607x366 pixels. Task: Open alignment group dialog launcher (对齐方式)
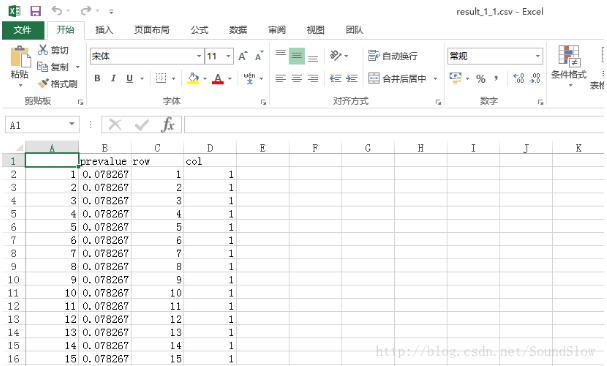(x=438, y=102)
